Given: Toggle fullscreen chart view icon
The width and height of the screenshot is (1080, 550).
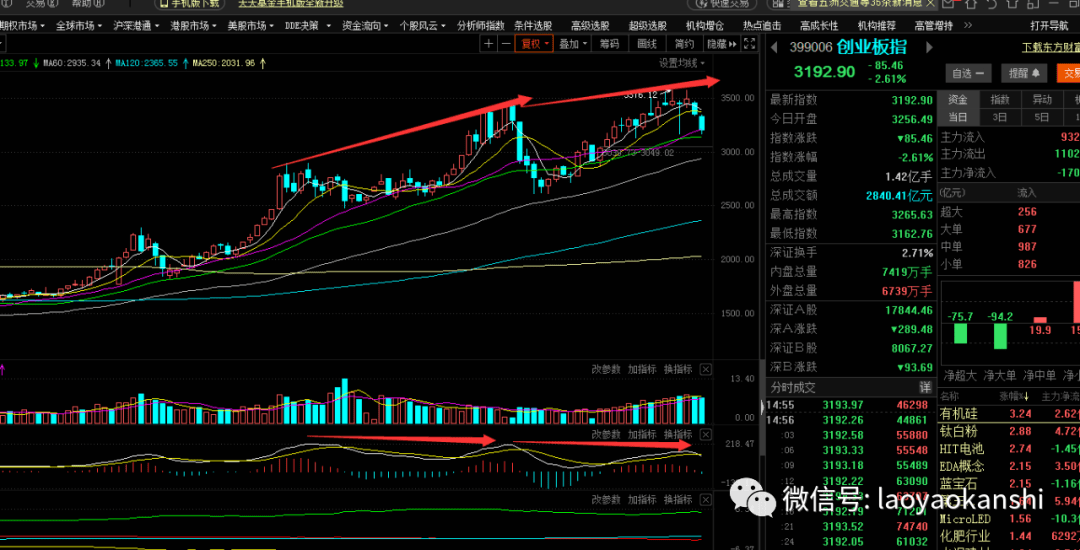Looking at the screenshot, I should point(750,44).
